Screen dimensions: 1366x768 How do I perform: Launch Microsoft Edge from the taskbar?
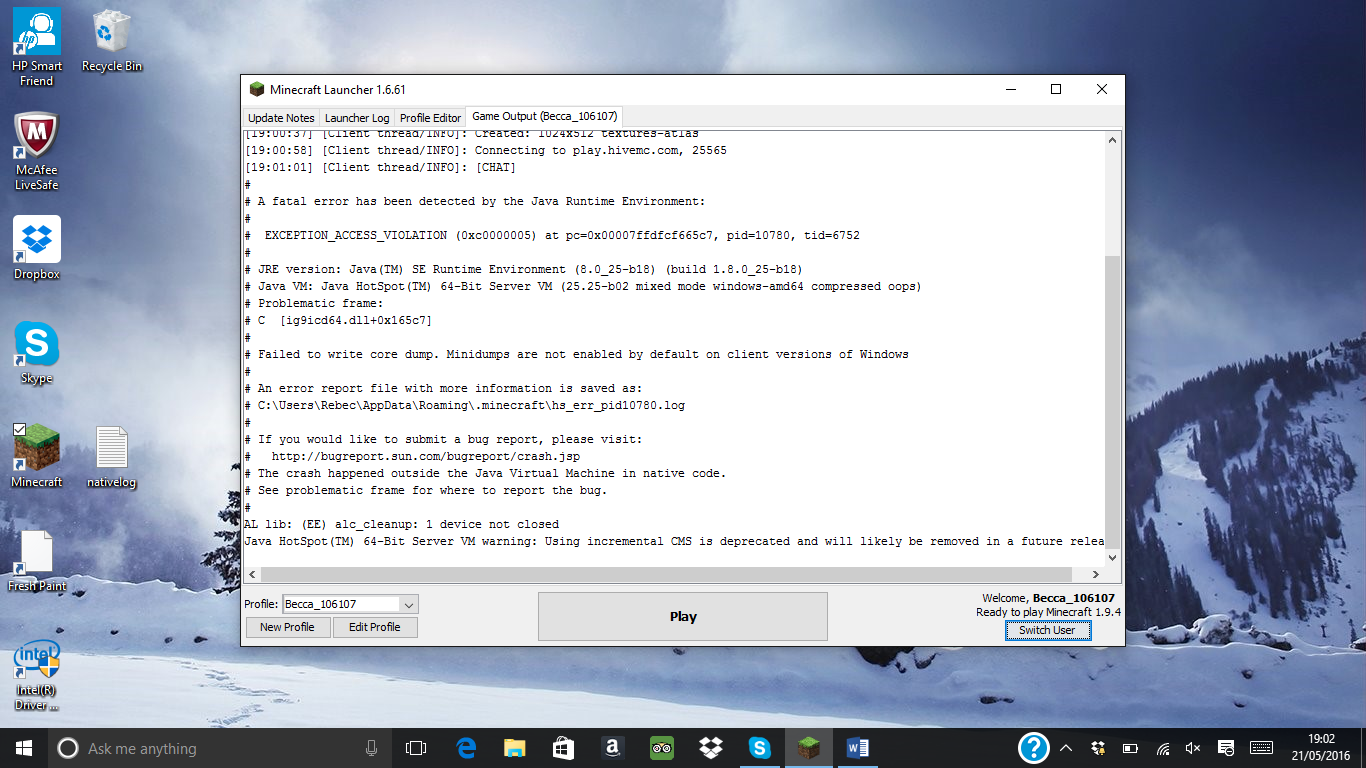click(x=466, y=748)
